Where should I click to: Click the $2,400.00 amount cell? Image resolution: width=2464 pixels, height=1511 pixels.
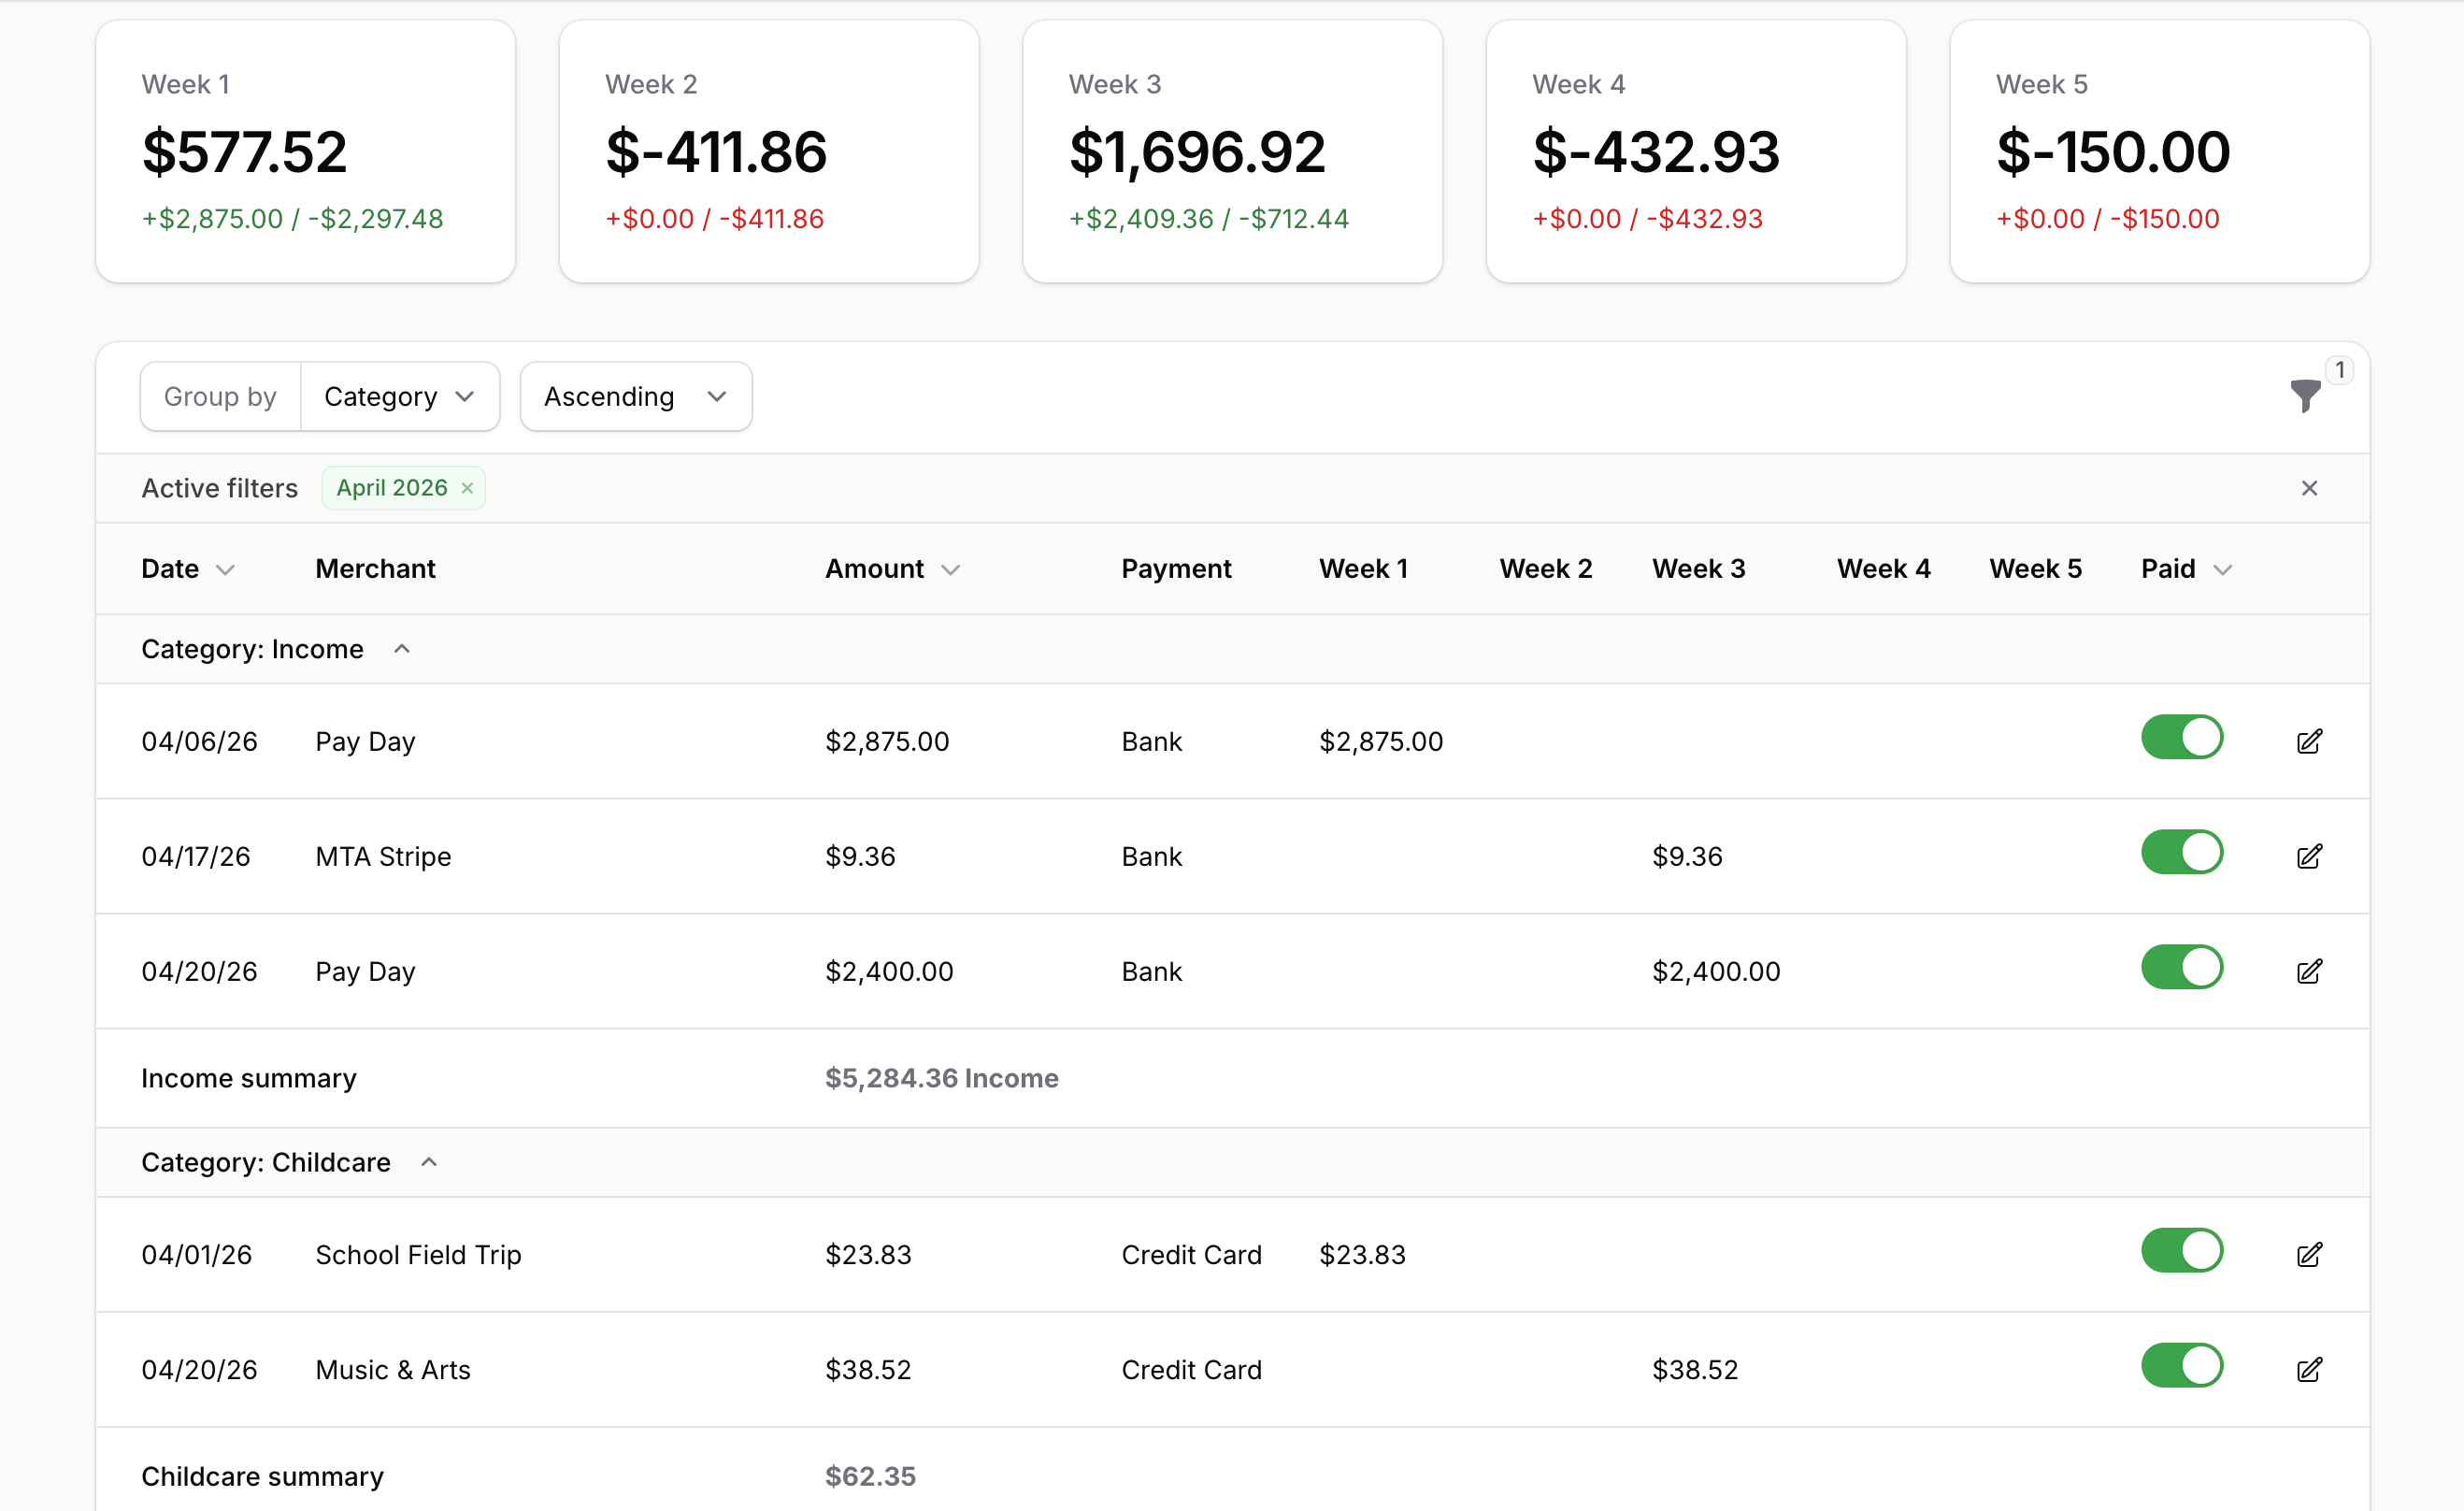point(889,971)
